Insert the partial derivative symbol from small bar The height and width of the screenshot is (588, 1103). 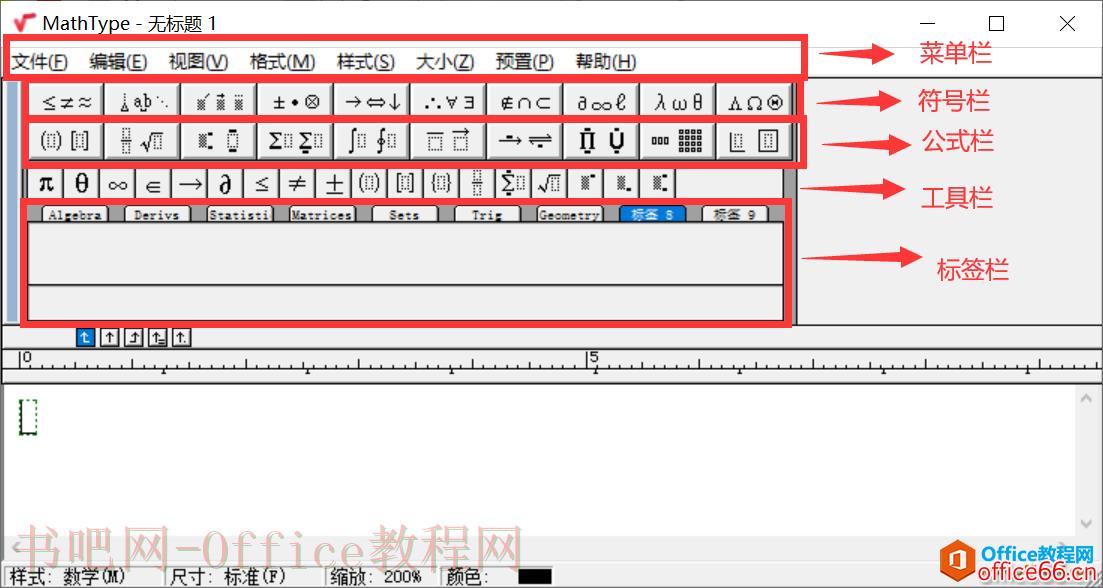coord(226,184)
